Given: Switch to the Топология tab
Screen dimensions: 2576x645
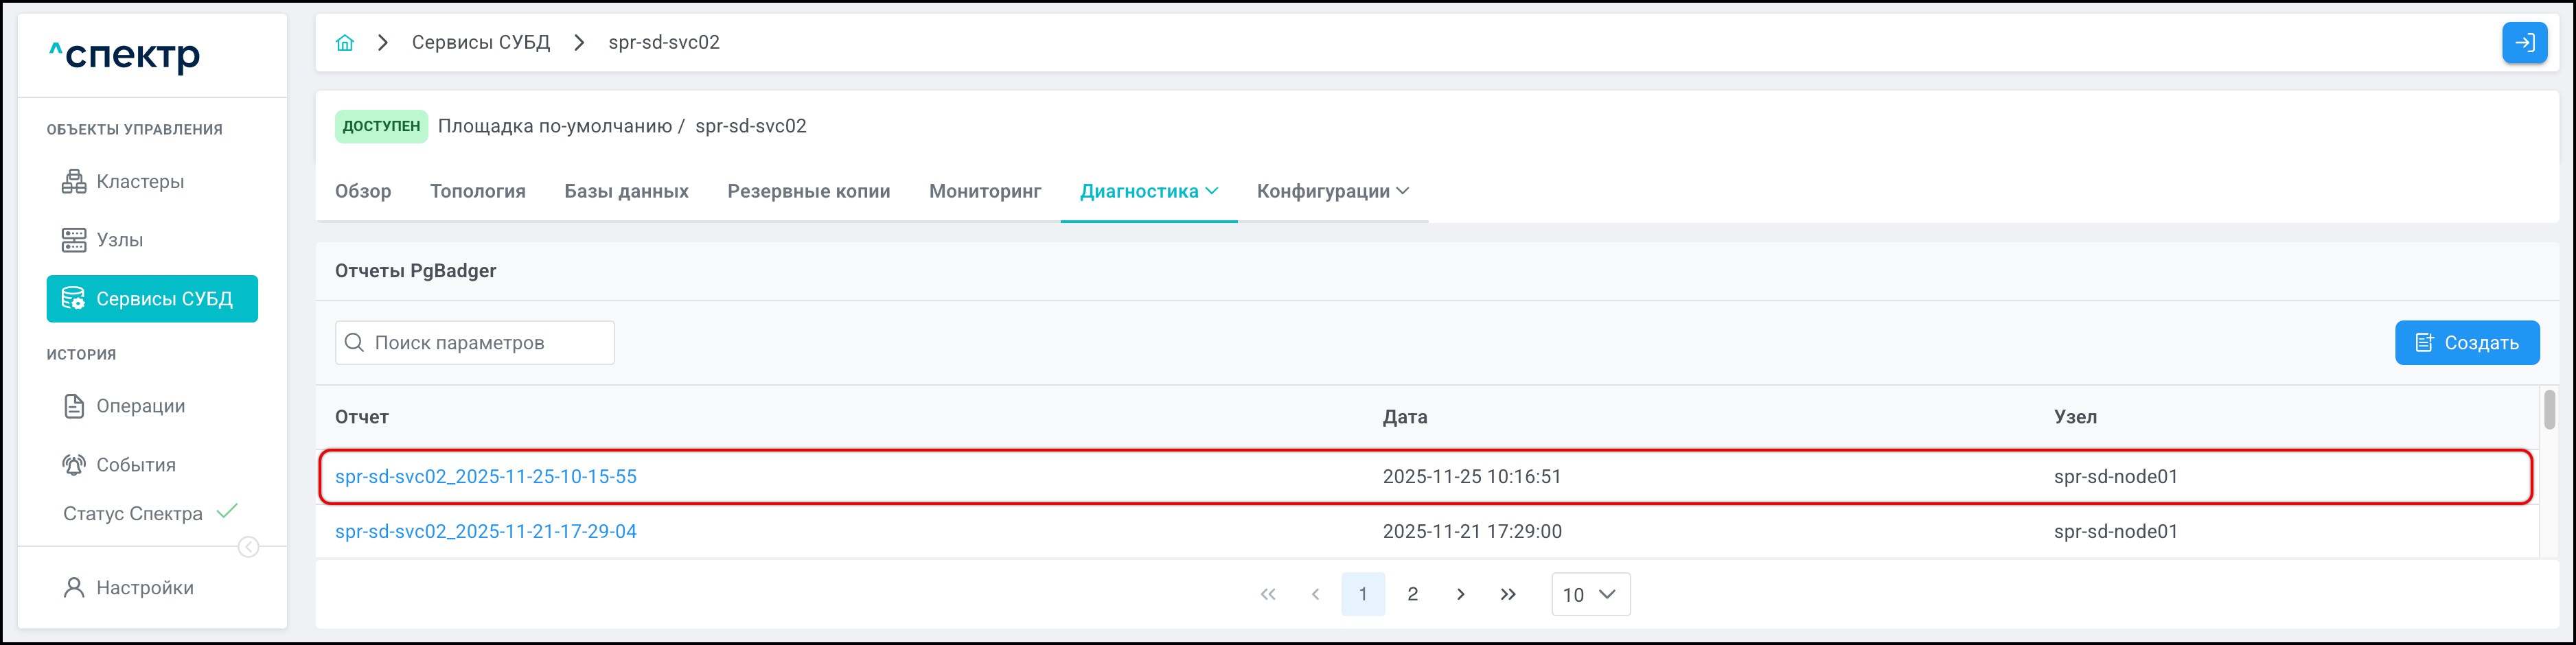Looking at the screenshot, I should coord(477,192).
